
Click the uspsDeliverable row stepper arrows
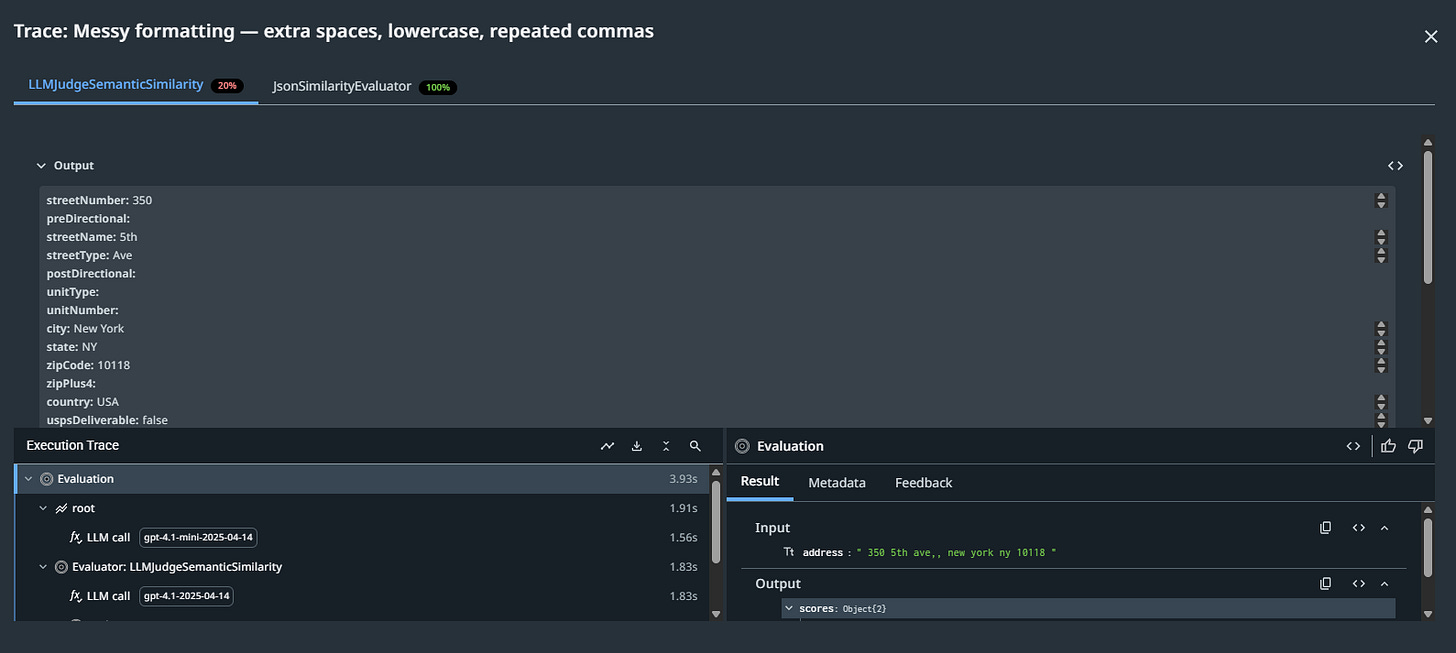pos(1381,420)
